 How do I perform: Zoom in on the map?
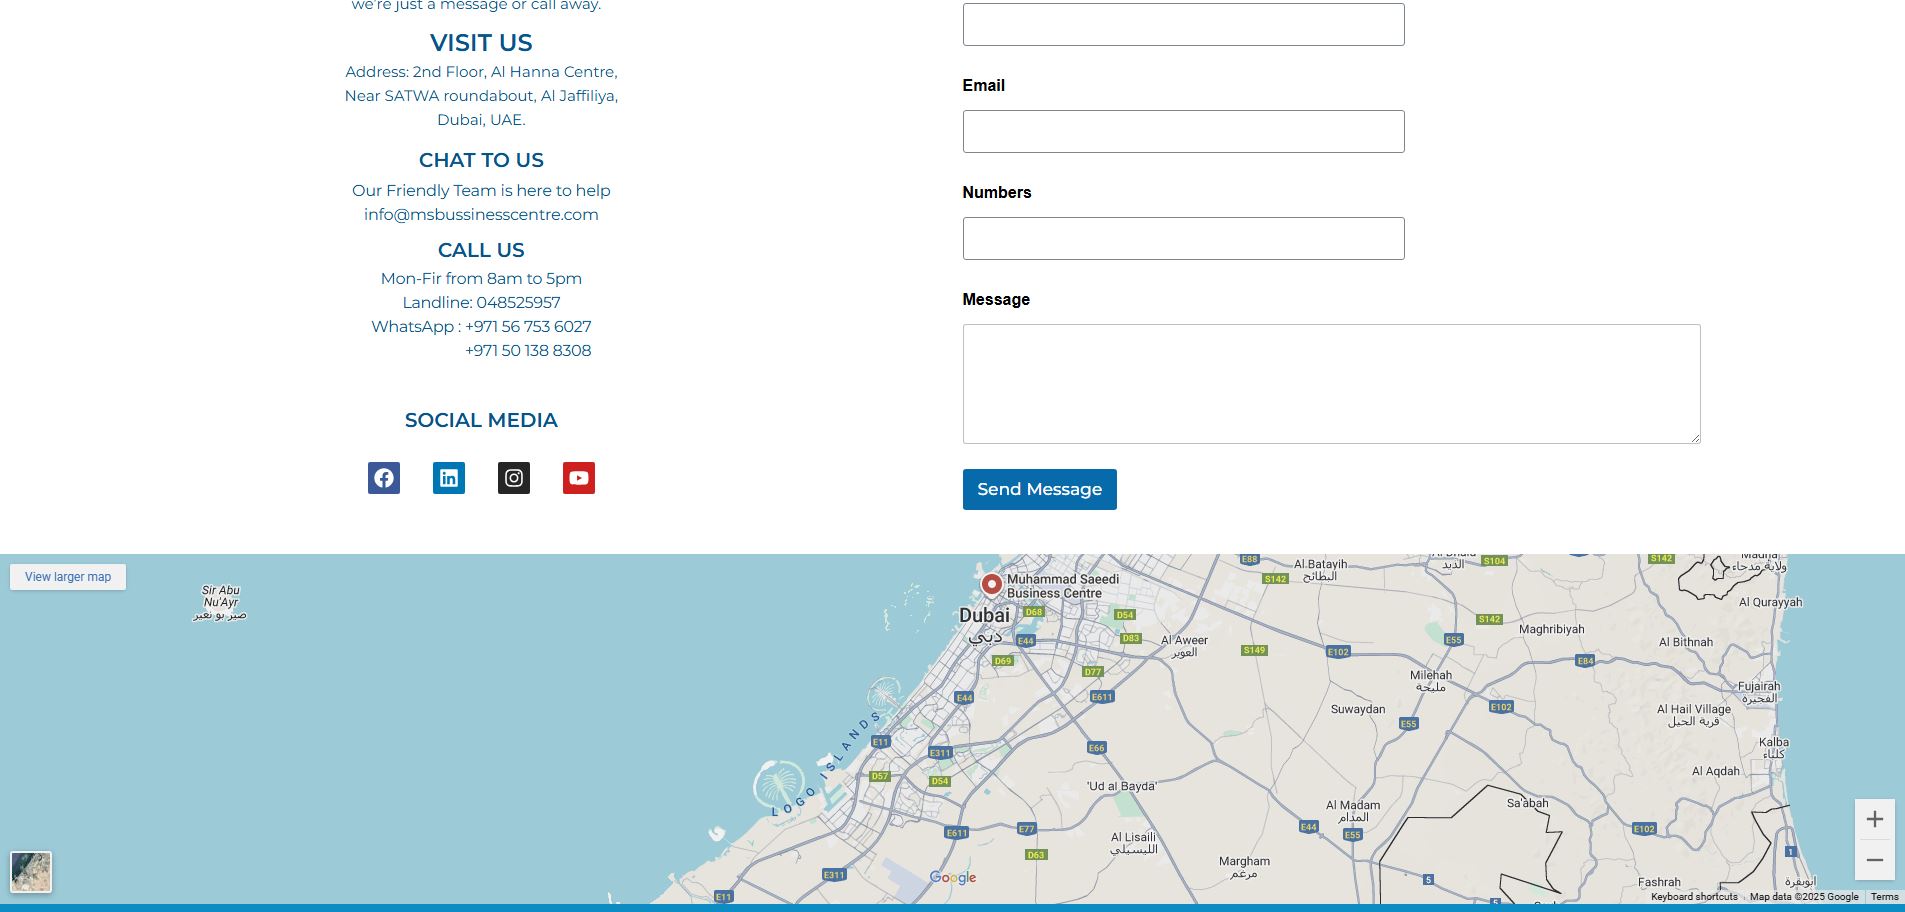[1874, 820]
